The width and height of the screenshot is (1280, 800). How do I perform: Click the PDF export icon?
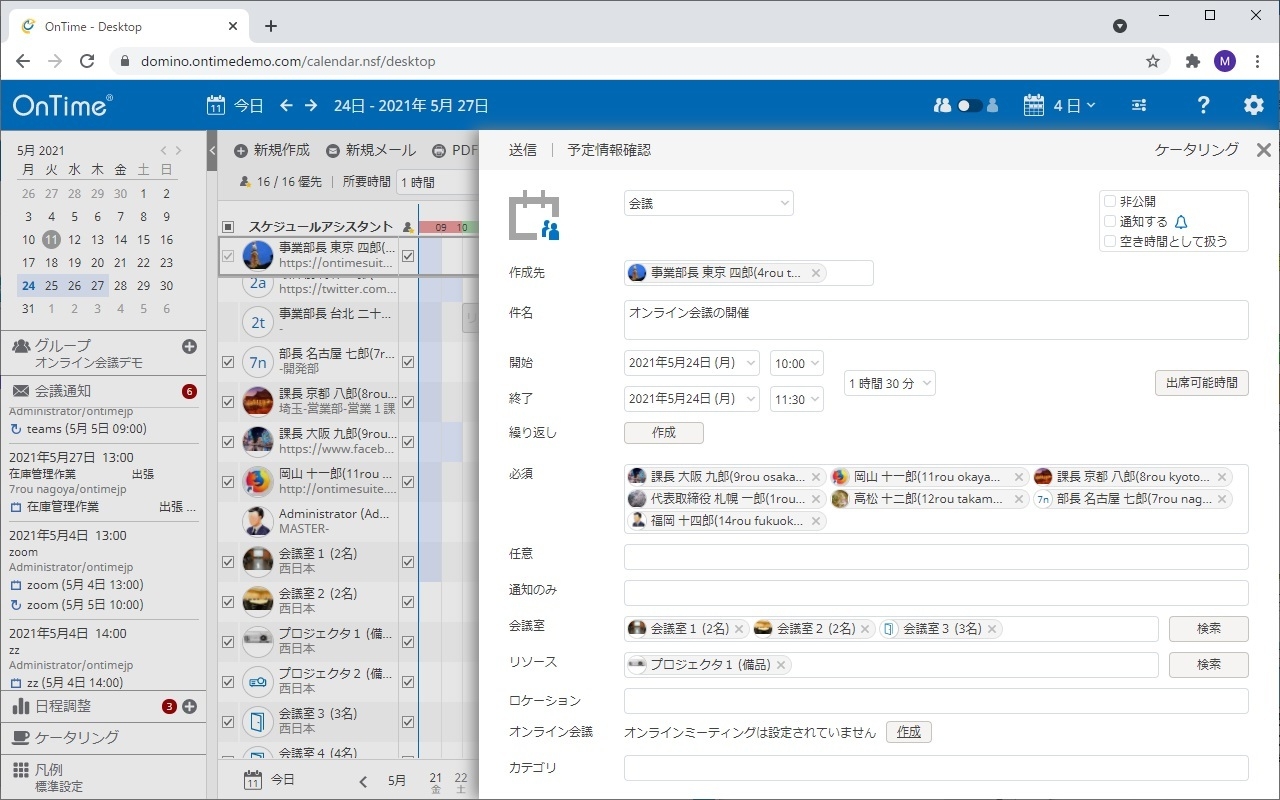click(x=440, y=148)
